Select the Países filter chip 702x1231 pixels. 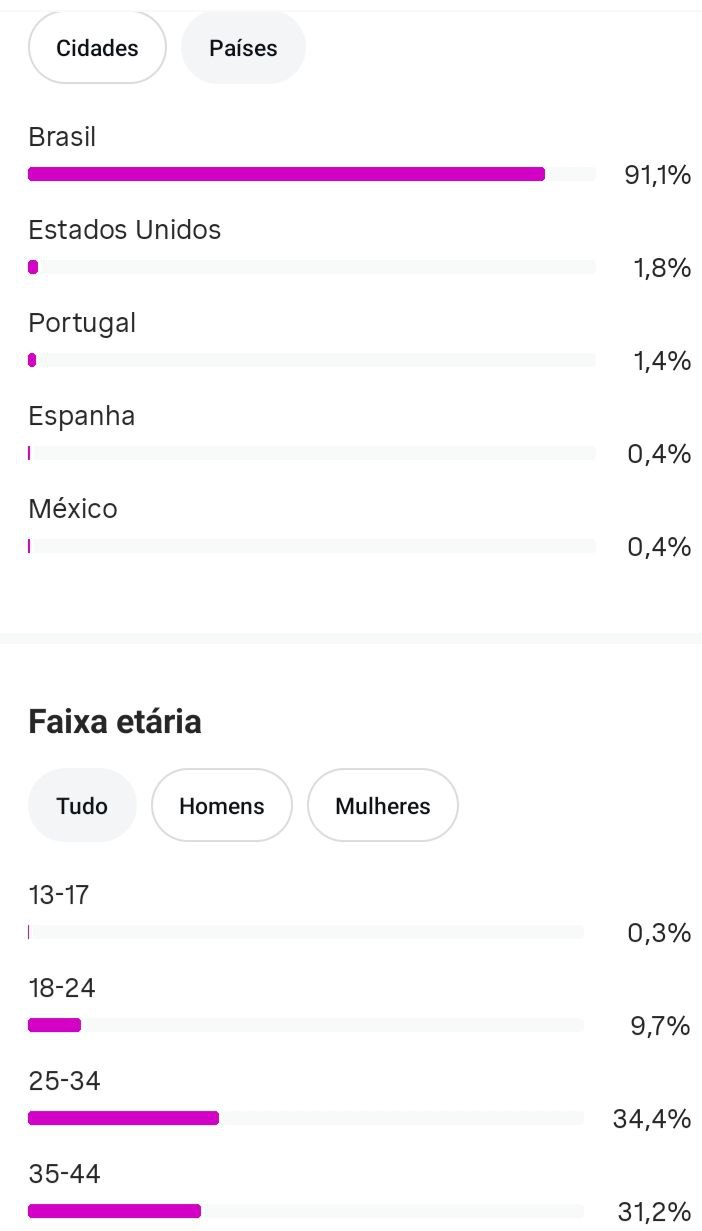click(243, 48)
